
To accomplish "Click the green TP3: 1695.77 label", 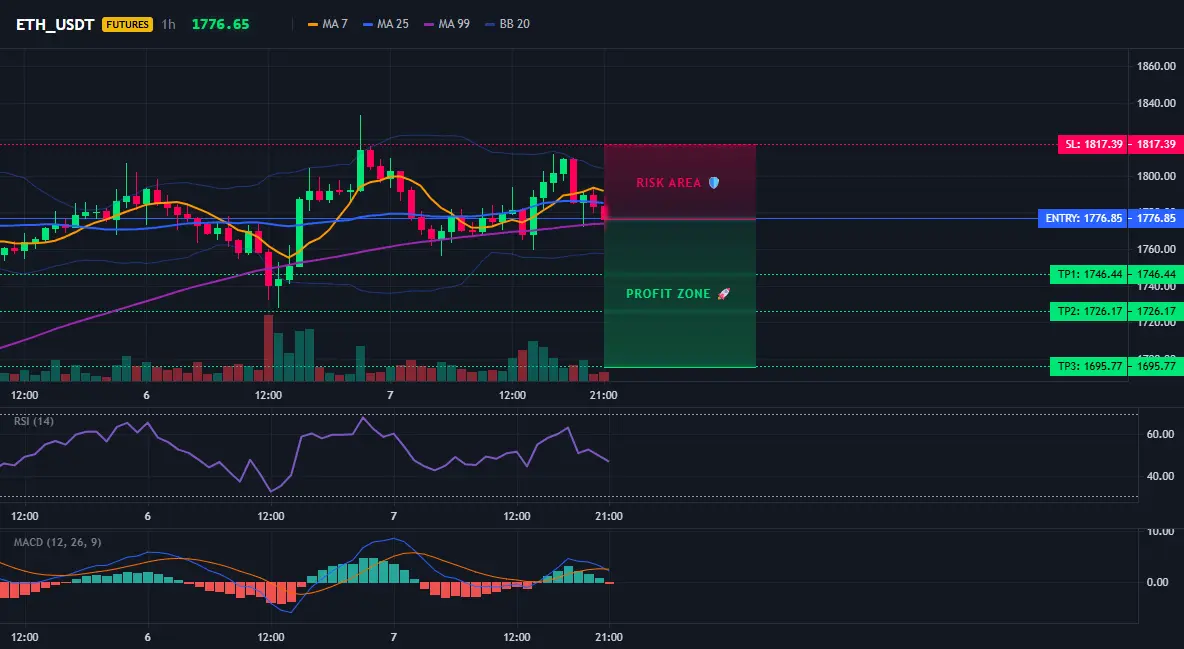I will click(1089, 366).
